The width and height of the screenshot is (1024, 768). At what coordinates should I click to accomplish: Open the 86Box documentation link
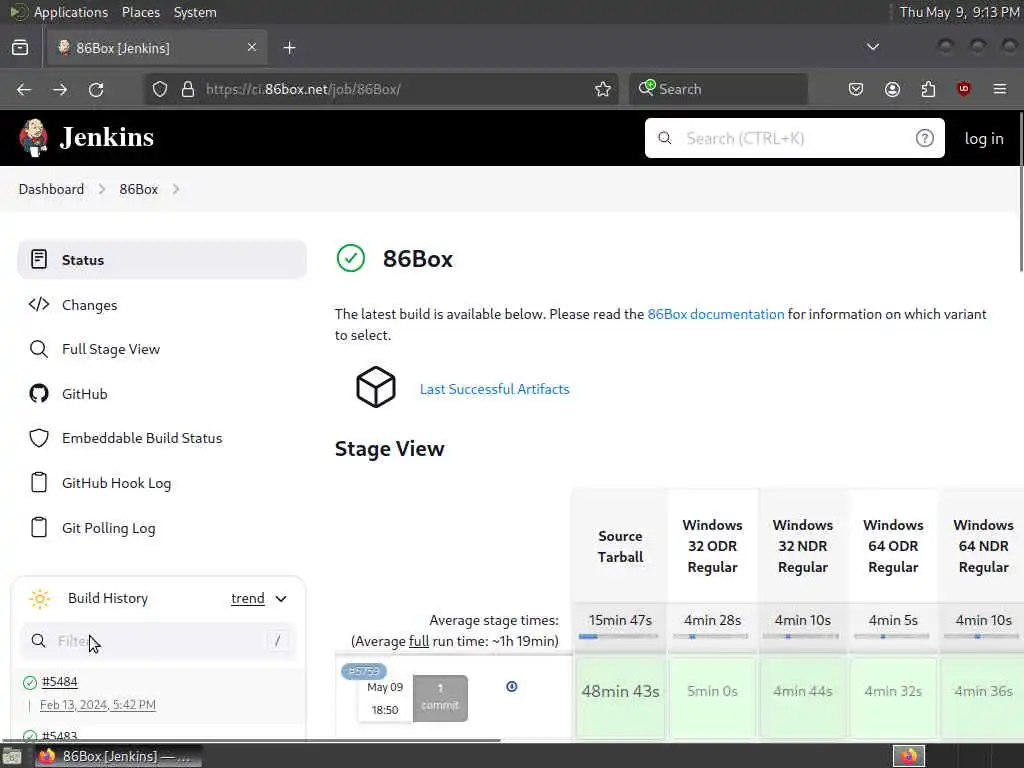pyautogui.click(x=716, y=314)
